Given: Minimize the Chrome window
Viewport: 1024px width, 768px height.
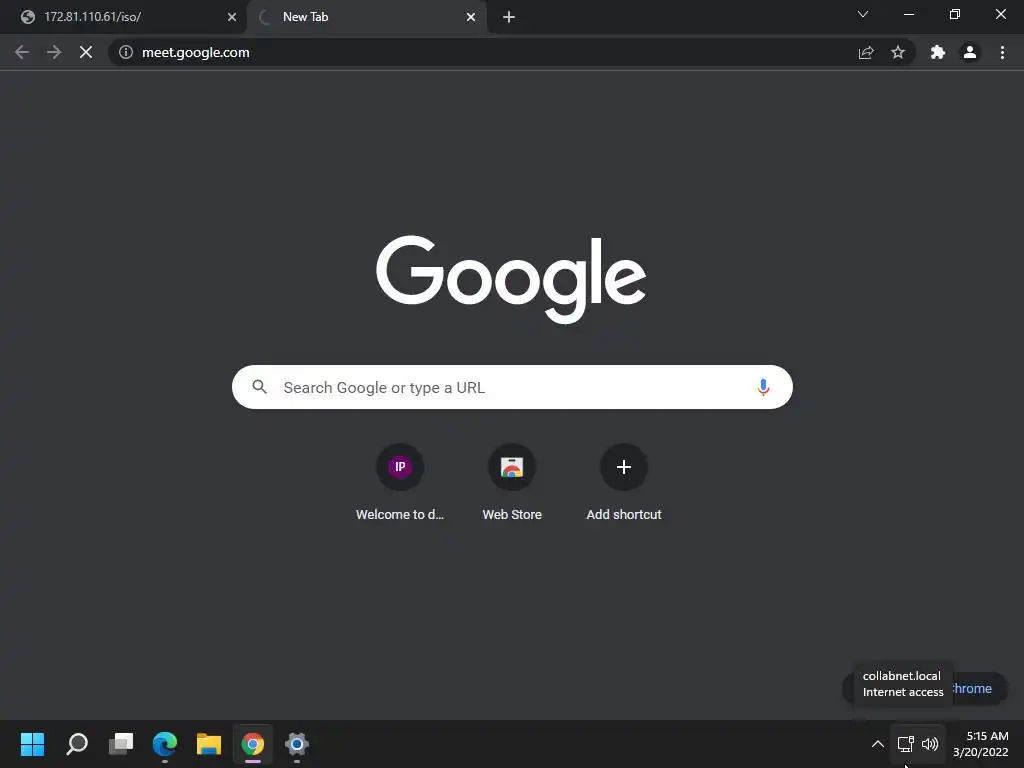Looking at the screenshot, I should [908, 14].
